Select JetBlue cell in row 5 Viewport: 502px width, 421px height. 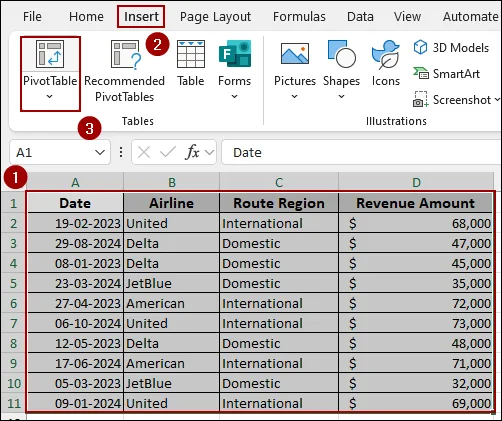(x=172, y=283)
